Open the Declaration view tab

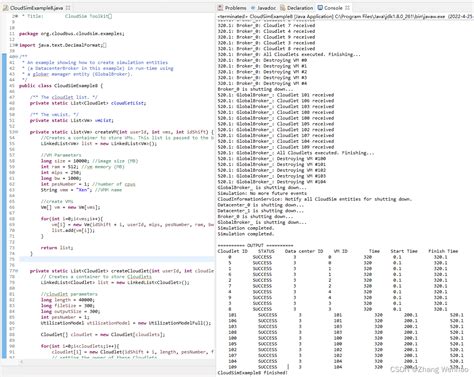coord(296,8)
